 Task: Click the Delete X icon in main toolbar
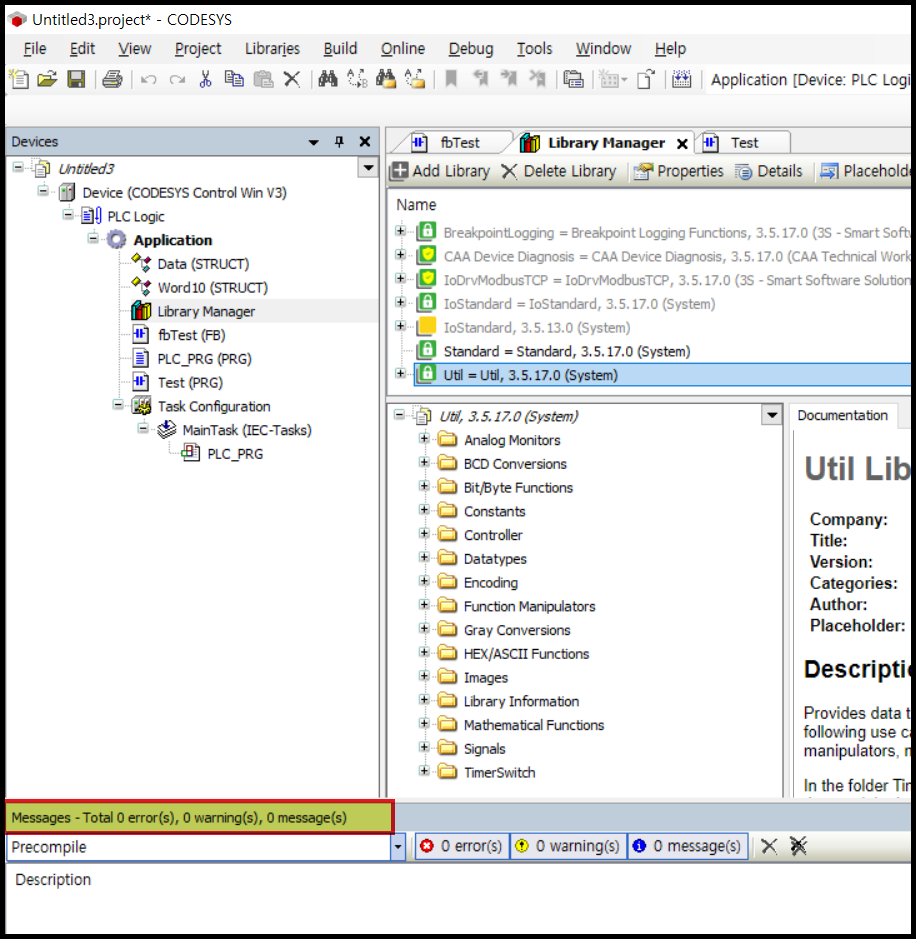pyautogui.click(x=292, y=79)
